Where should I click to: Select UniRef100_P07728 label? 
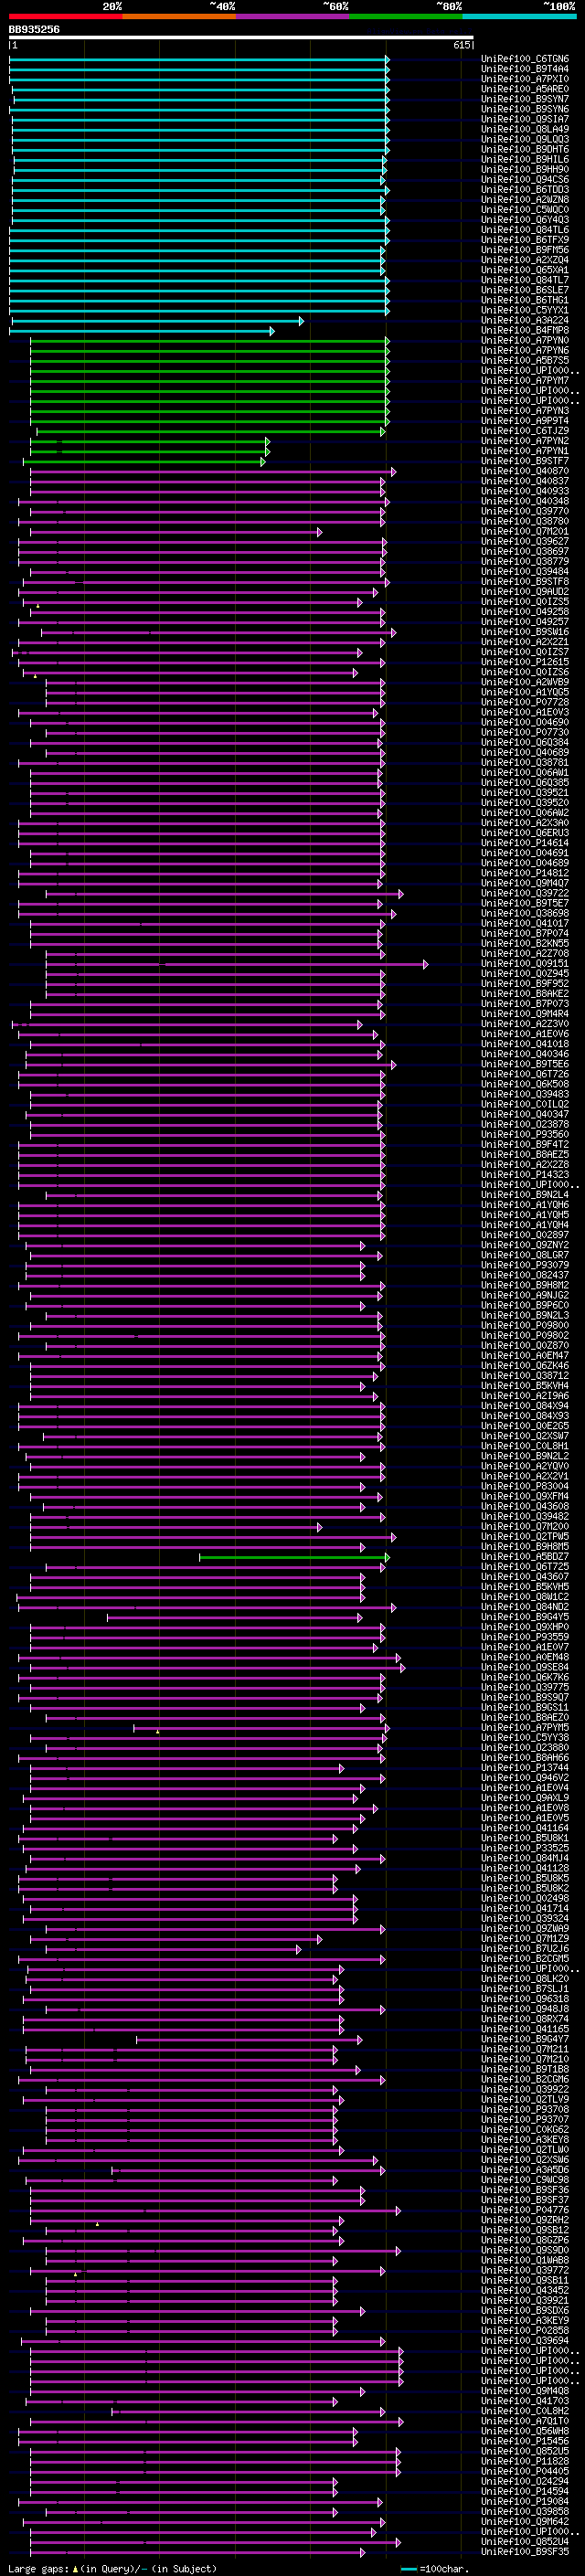pos(525,702)
